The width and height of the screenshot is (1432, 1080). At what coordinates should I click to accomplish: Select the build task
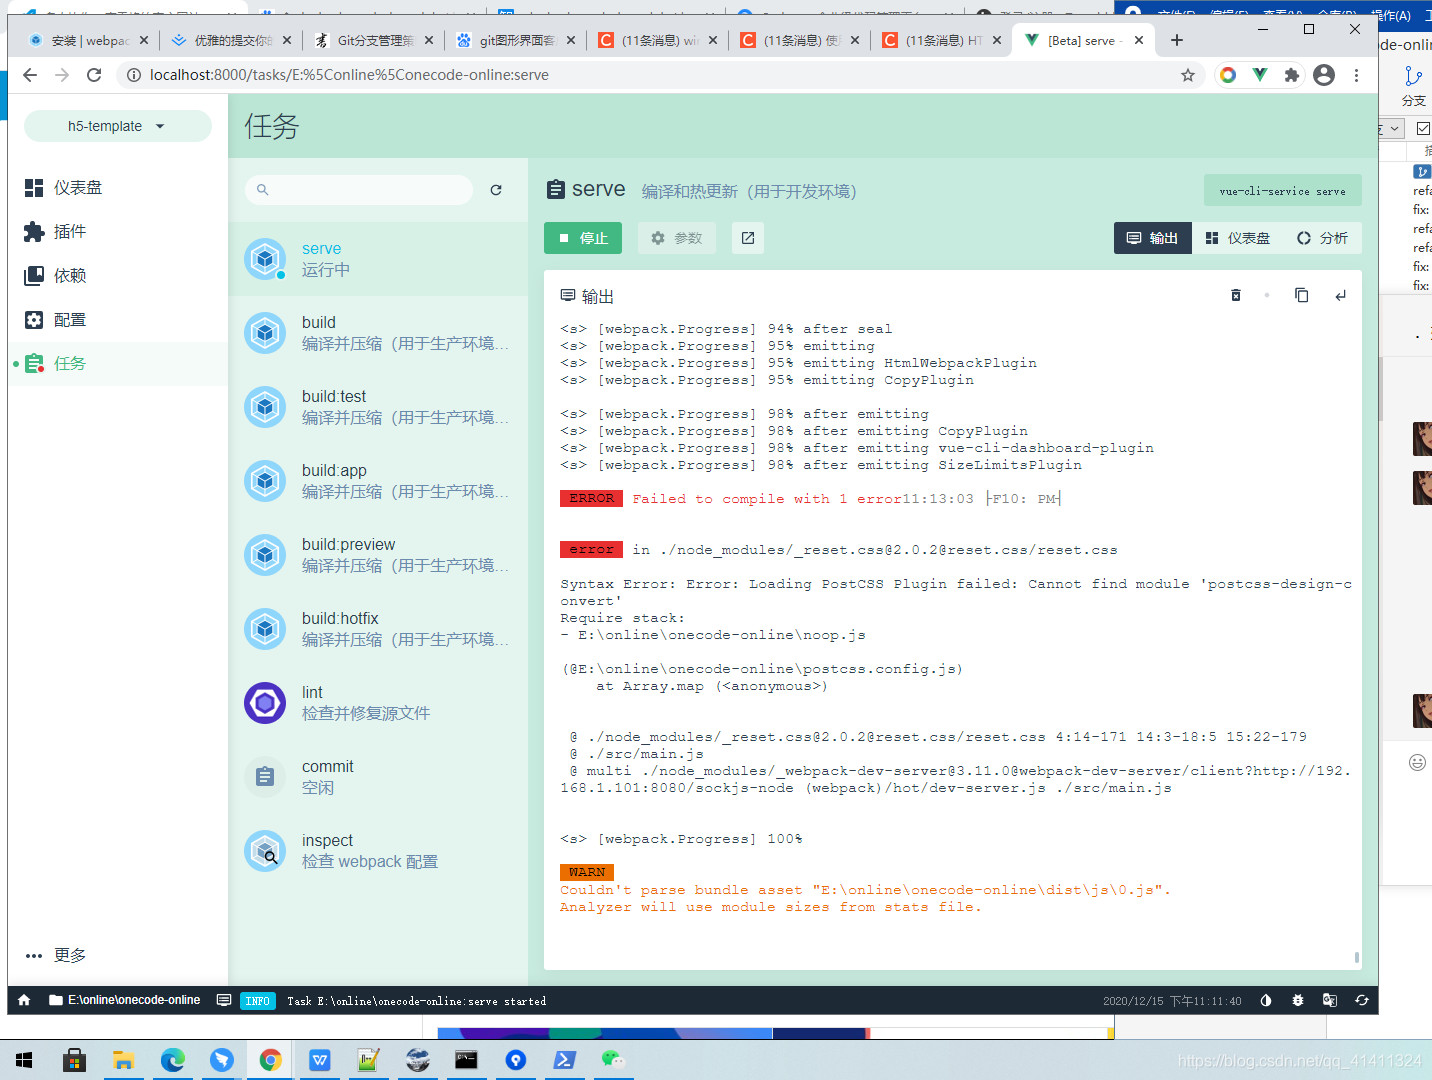pos(378,333)
